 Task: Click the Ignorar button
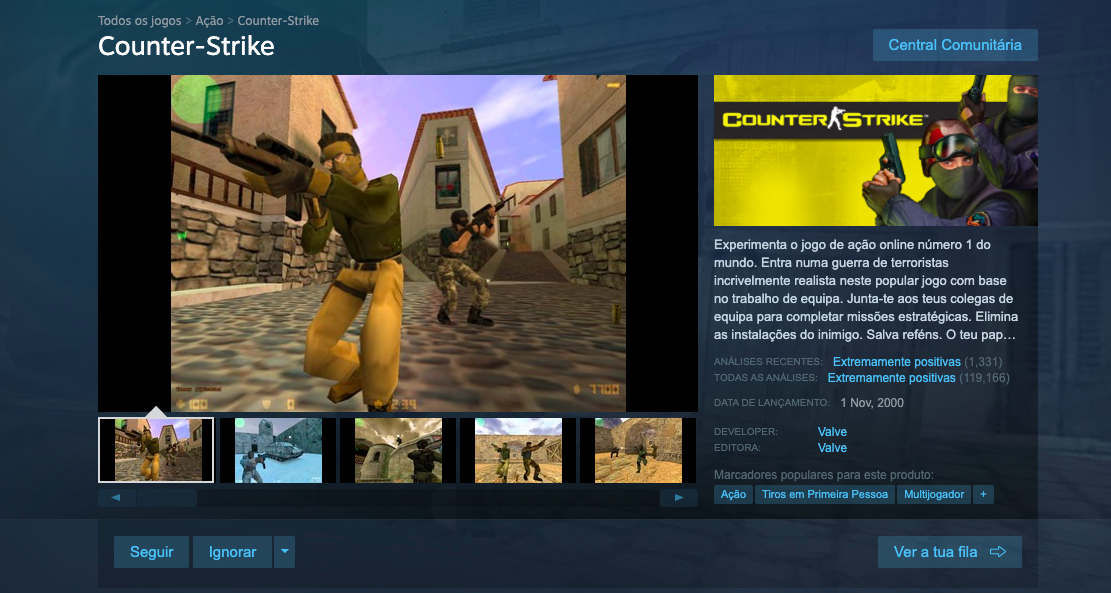[232, 552]
